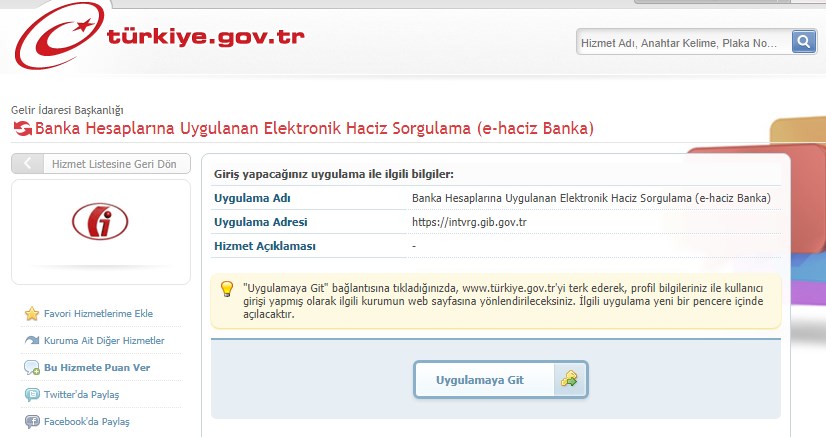Click the türkiye.gov.tr crescent-star logo
Image resolution: width=826 pixels, height=437 pixels.
tap(60, 35)
